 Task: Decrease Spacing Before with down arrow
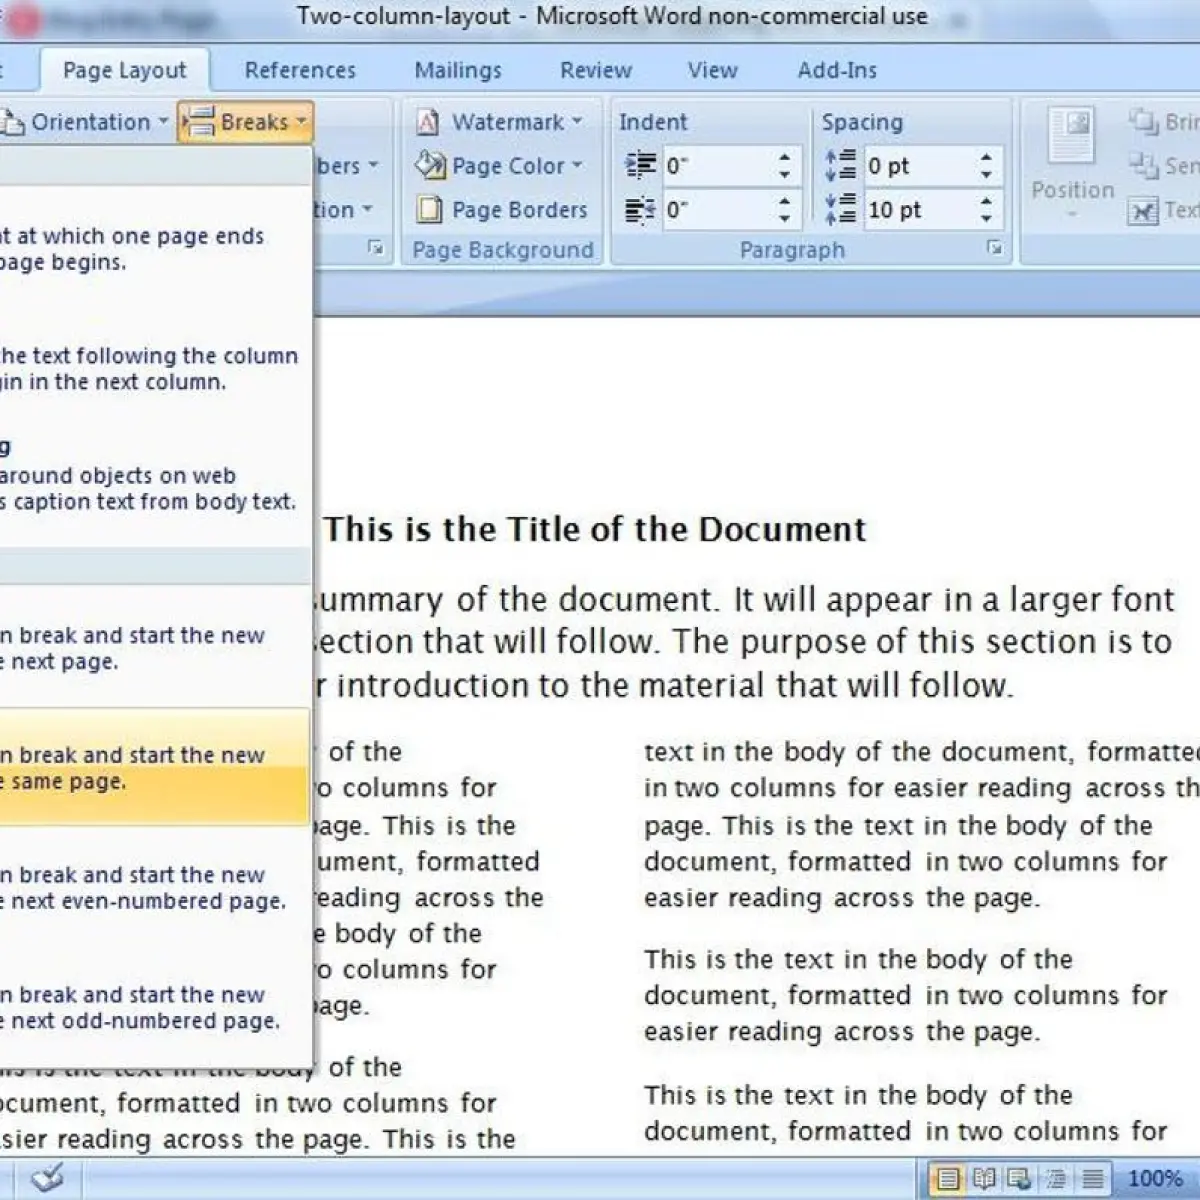click(x=986, y=175)
